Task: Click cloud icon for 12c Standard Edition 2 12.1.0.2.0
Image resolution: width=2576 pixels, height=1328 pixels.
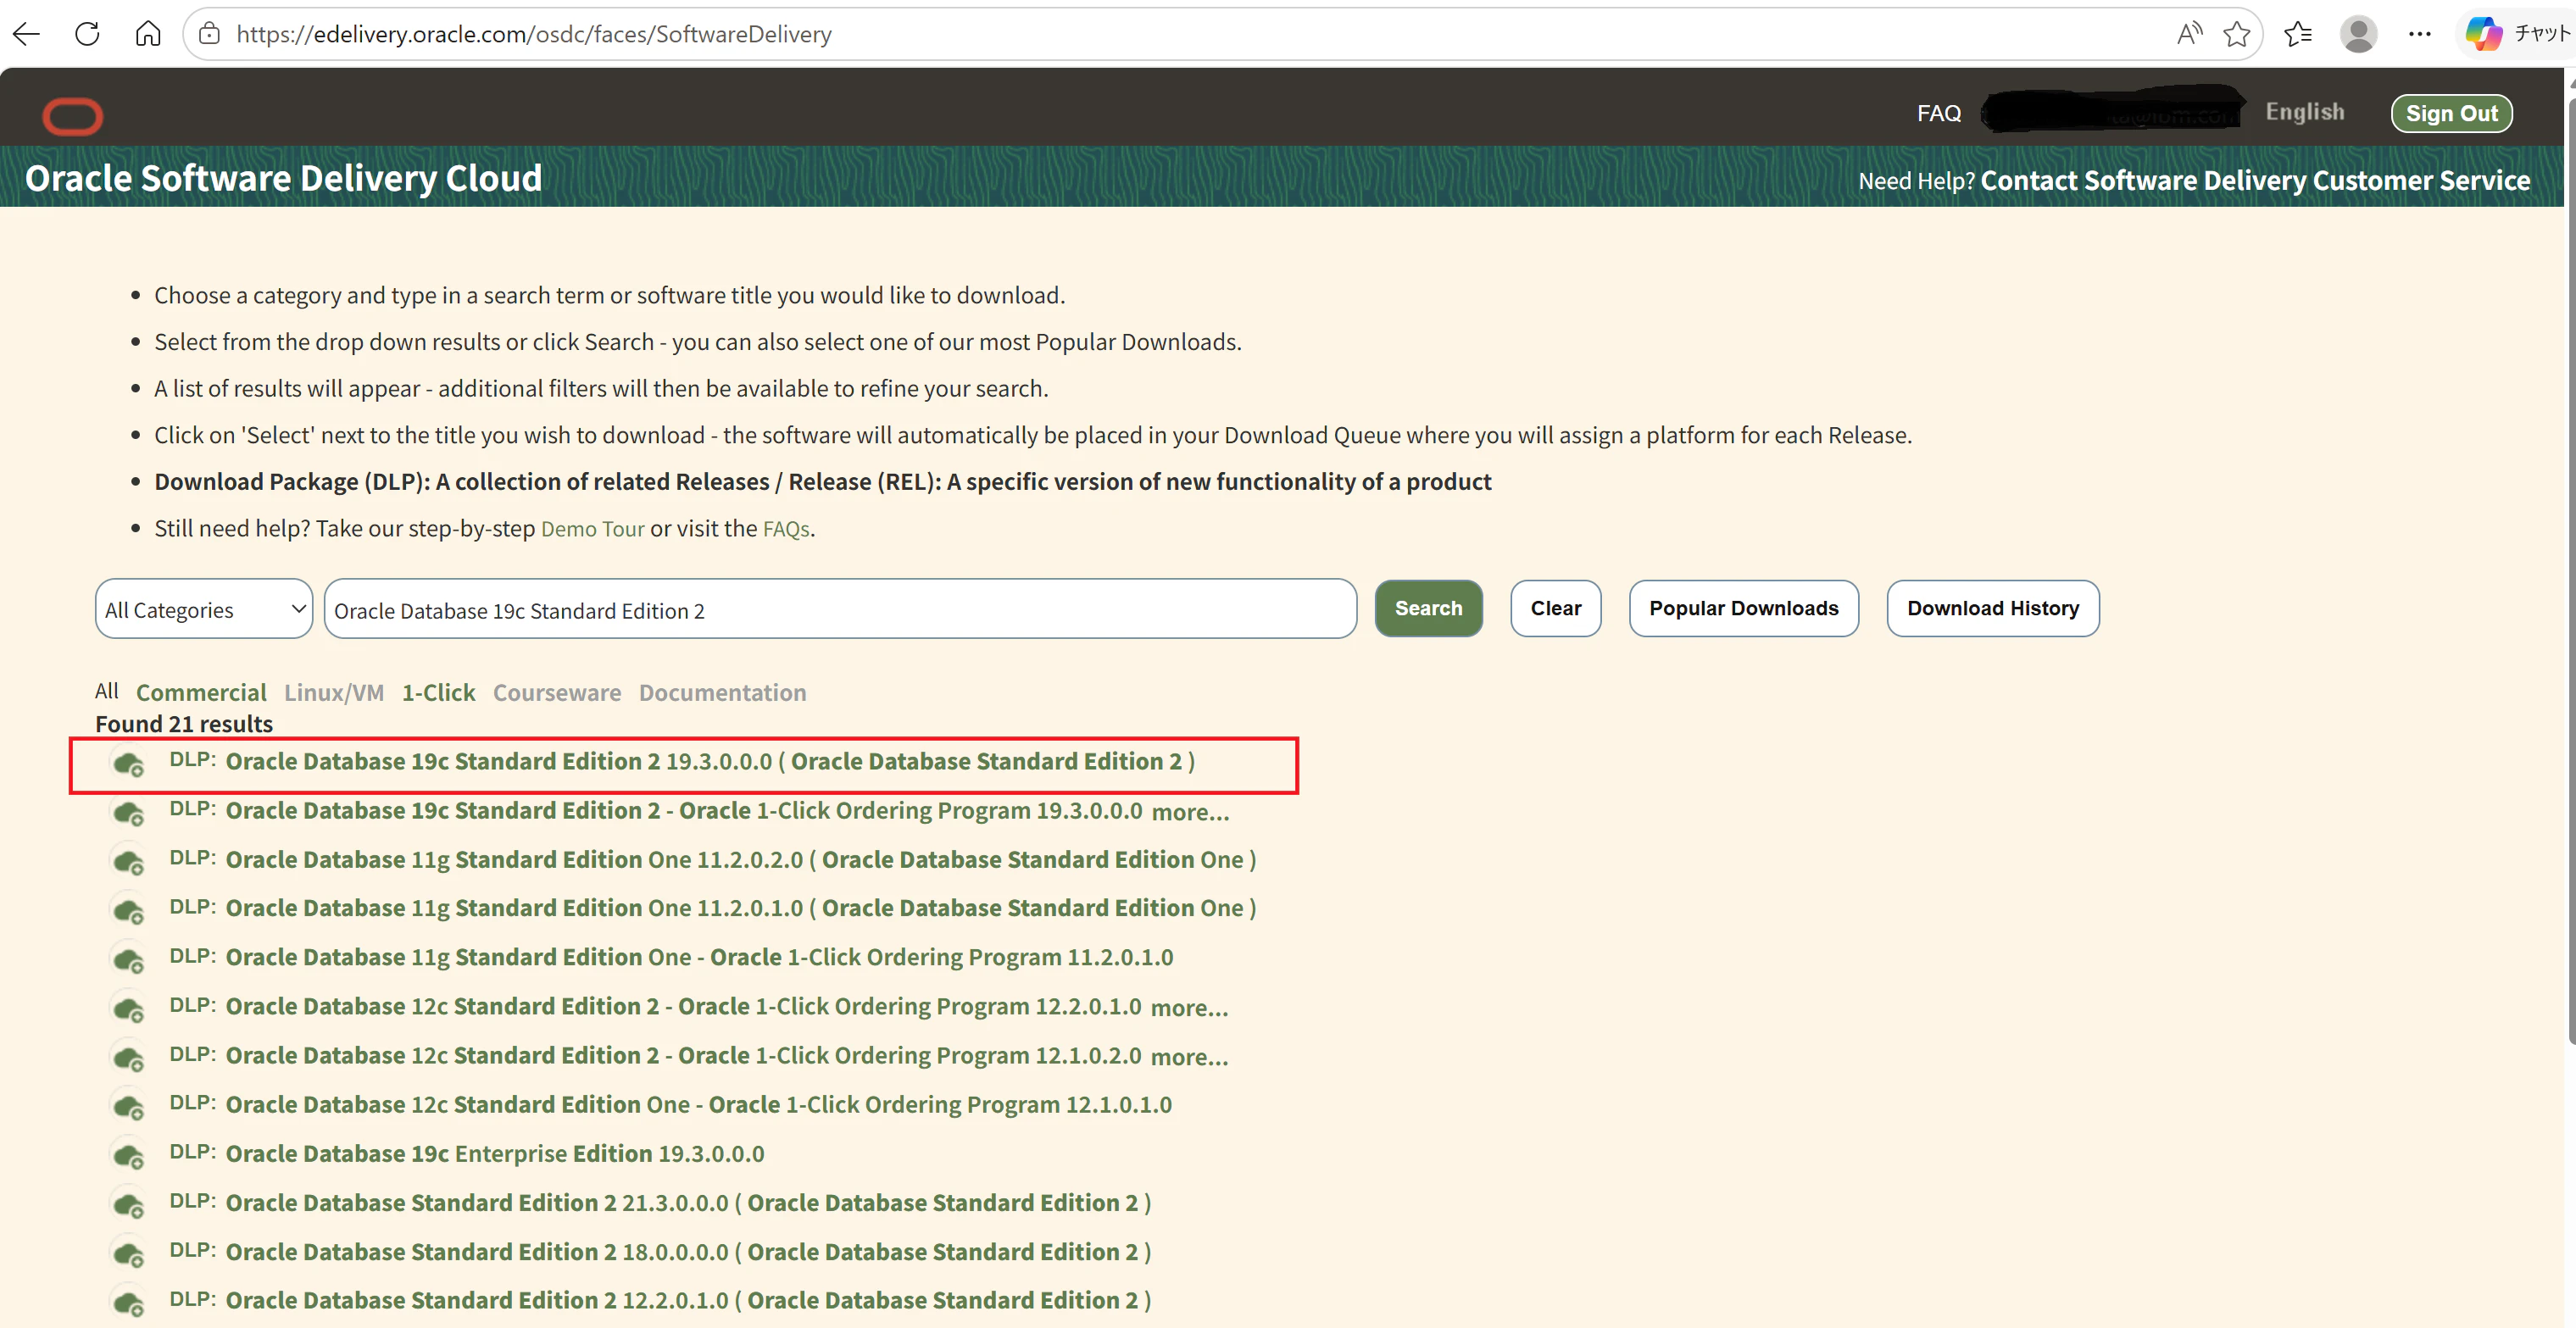Action: (128, 1059)
